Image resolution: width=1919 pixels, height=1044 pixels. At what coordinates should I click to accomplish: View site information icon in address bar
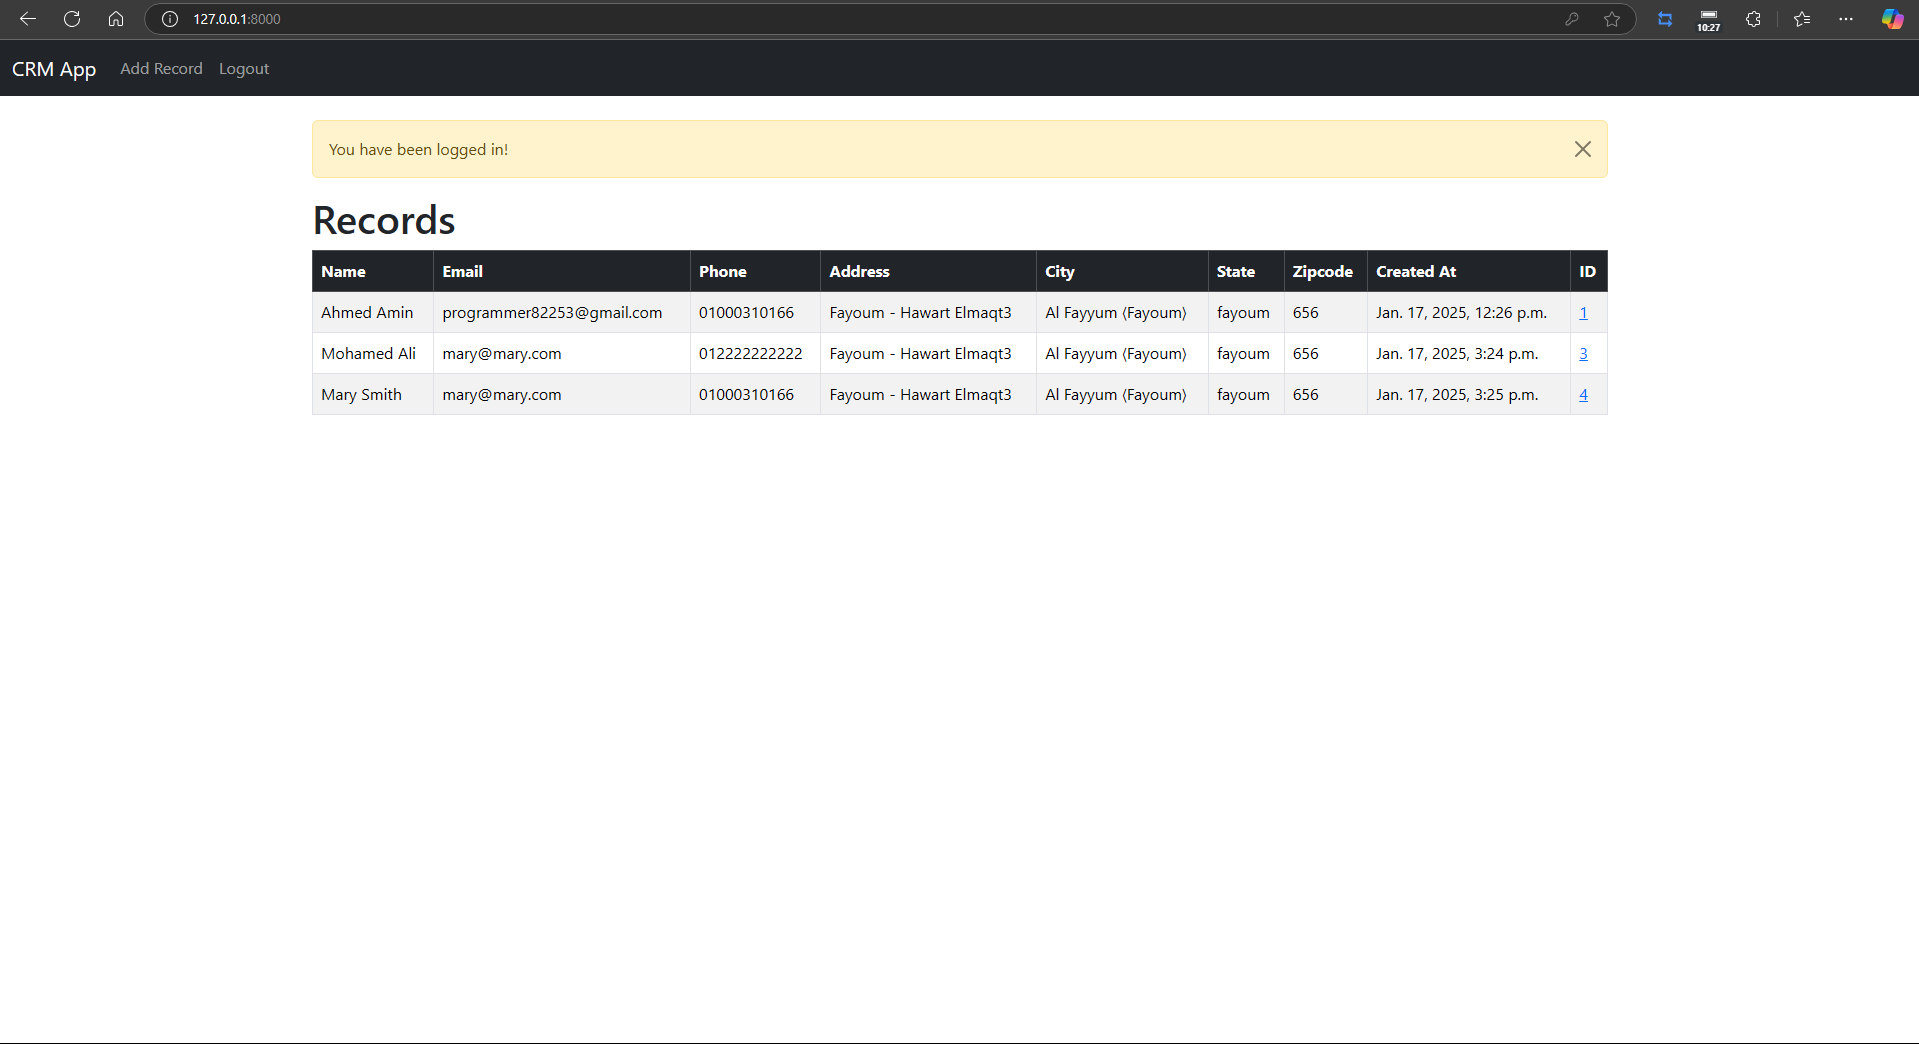170,19
